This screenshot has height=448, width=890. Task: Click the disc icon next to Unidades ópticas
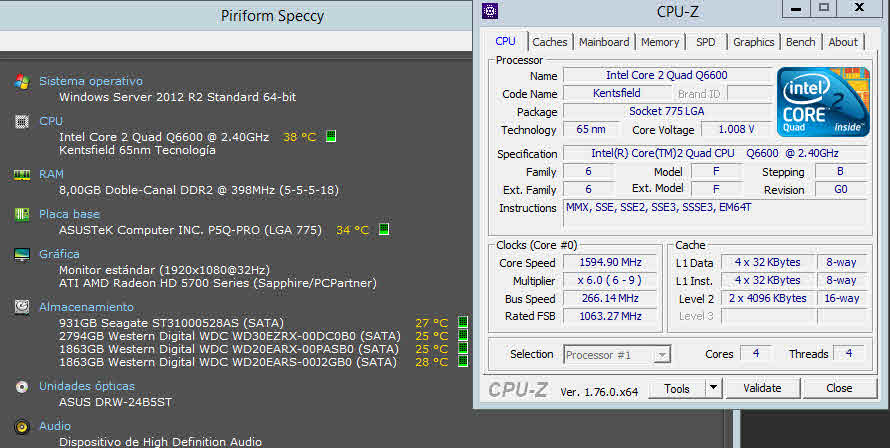click(22, 387)
